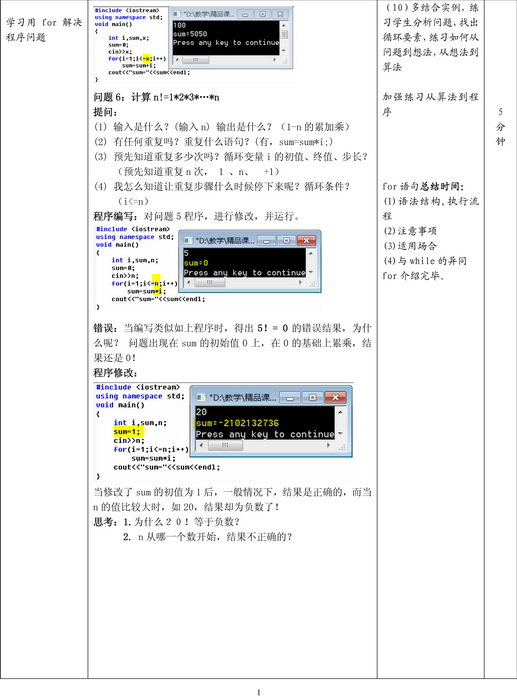The width and height of the screenshot is (517, 700).
Task: Minimize the console window showing sum=-2102132736
Action: point(290,397)
